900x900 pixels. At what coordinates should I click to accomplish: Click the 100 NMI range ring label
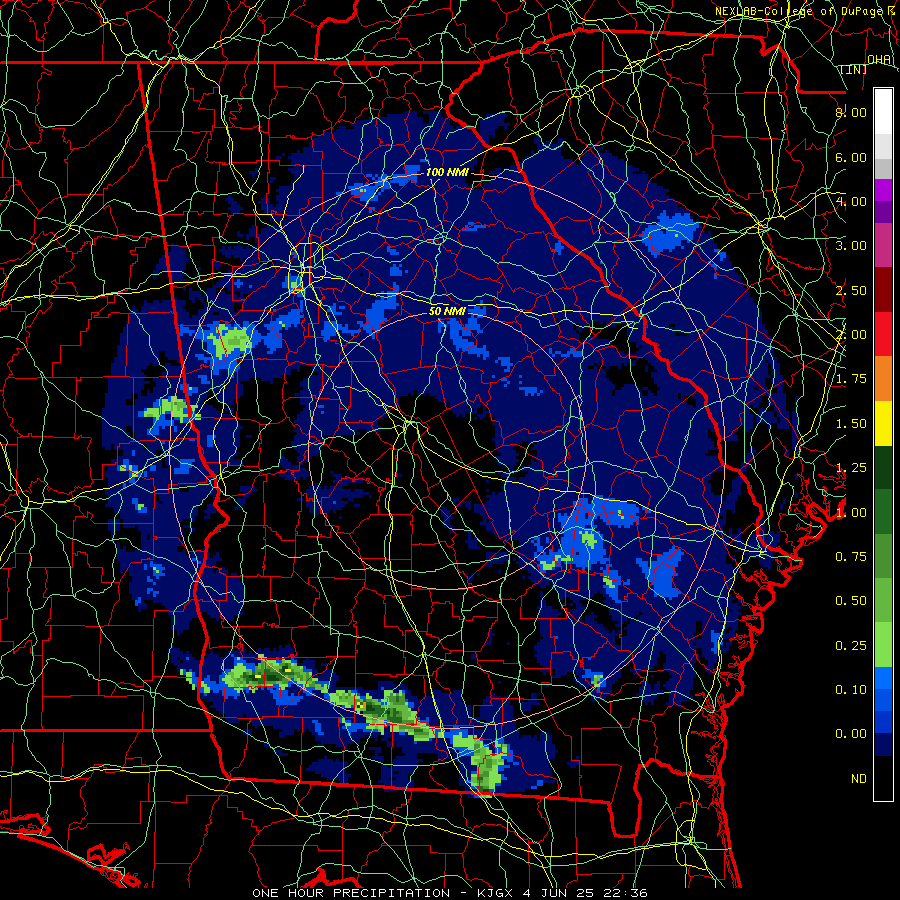pyautogui.click(x=447, y=172)
